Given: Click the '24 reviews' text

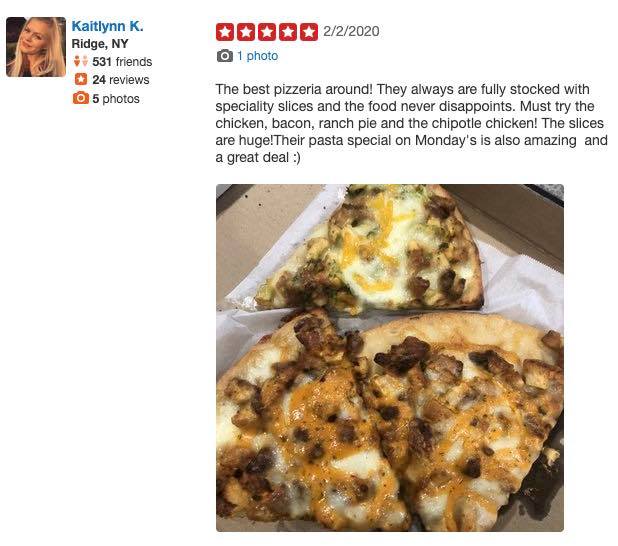Looking at the screenshot, I should point(121,80).
